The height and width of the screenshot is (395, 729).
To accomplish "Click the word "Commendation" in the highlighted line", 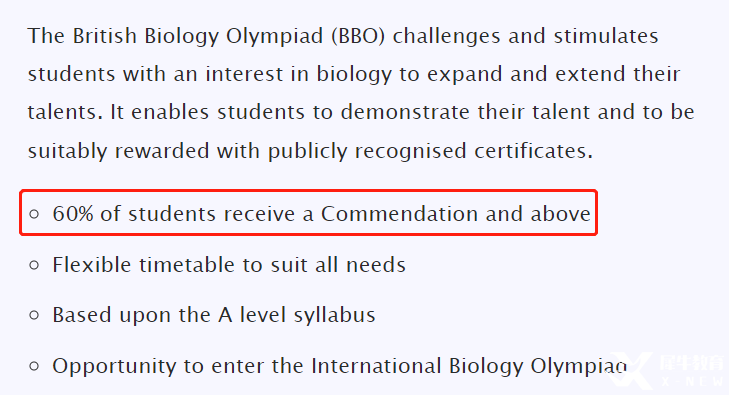I will [x=399, y=214].
